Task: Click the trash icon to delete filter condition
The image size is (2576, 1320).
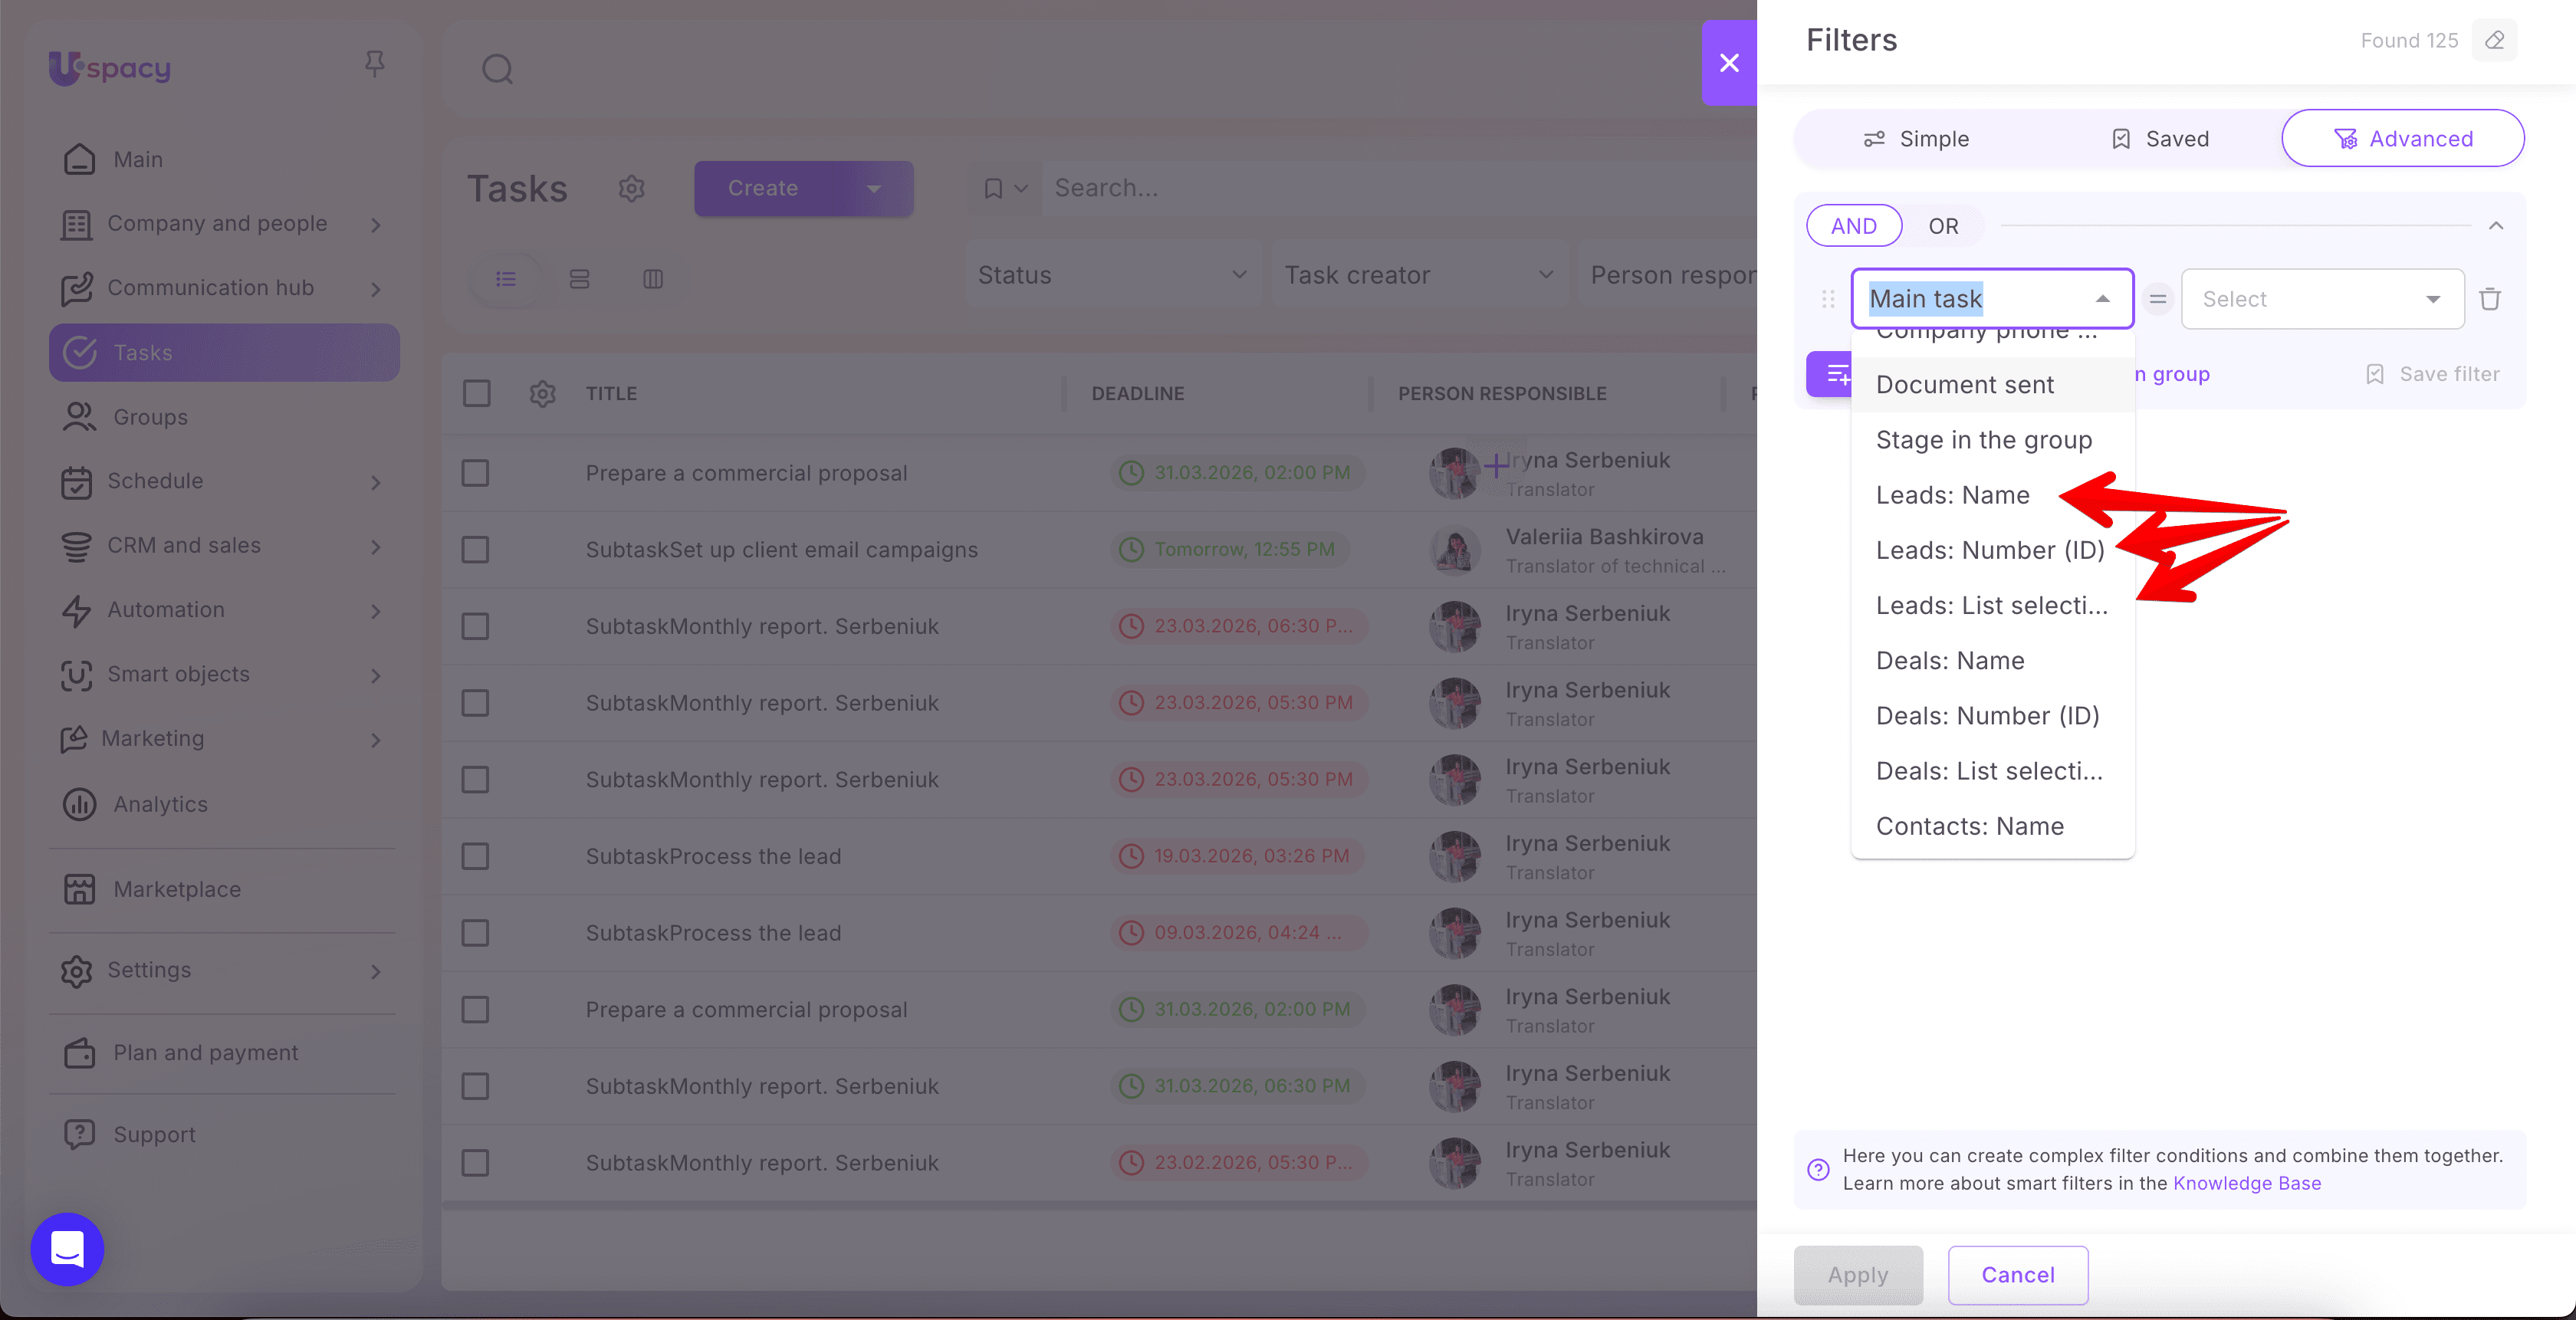Action: click(x=2490, y=299)
